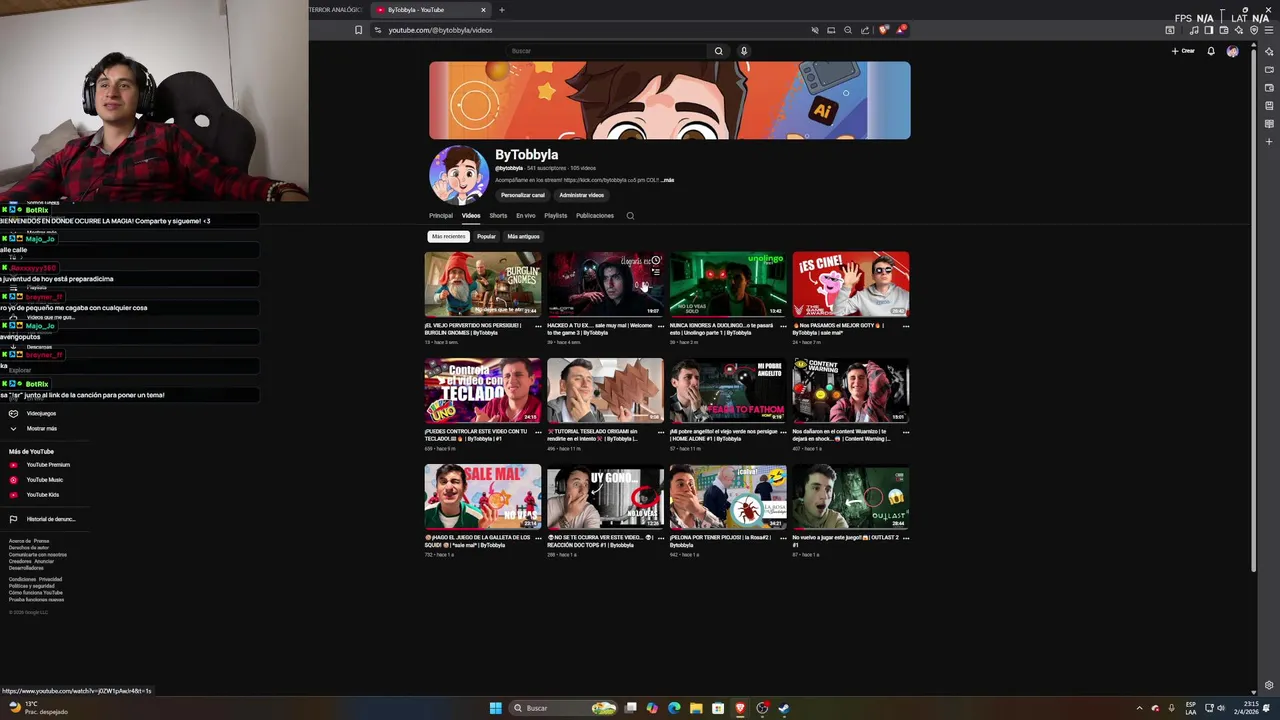This screenshot has width=1280, height=720.
Task: Open the Burglin Gnomes video thumbnail
Action: pyautogui.click(x=483, y=284)
